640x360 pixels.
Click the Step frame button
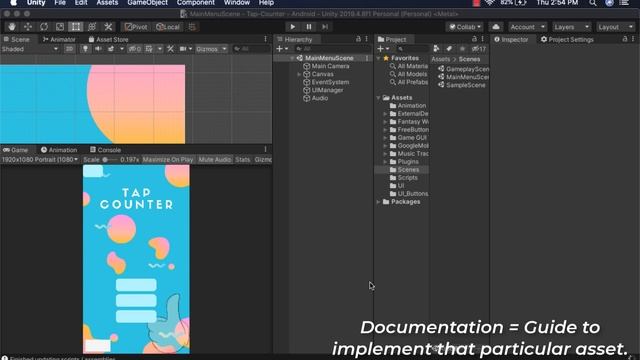pos(325,27)
